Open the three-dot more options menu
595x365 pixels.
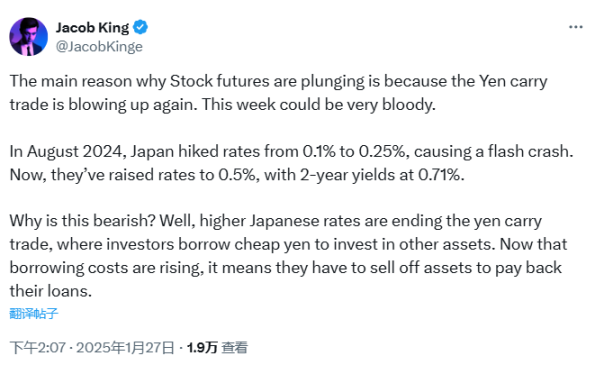coord(575,27)
